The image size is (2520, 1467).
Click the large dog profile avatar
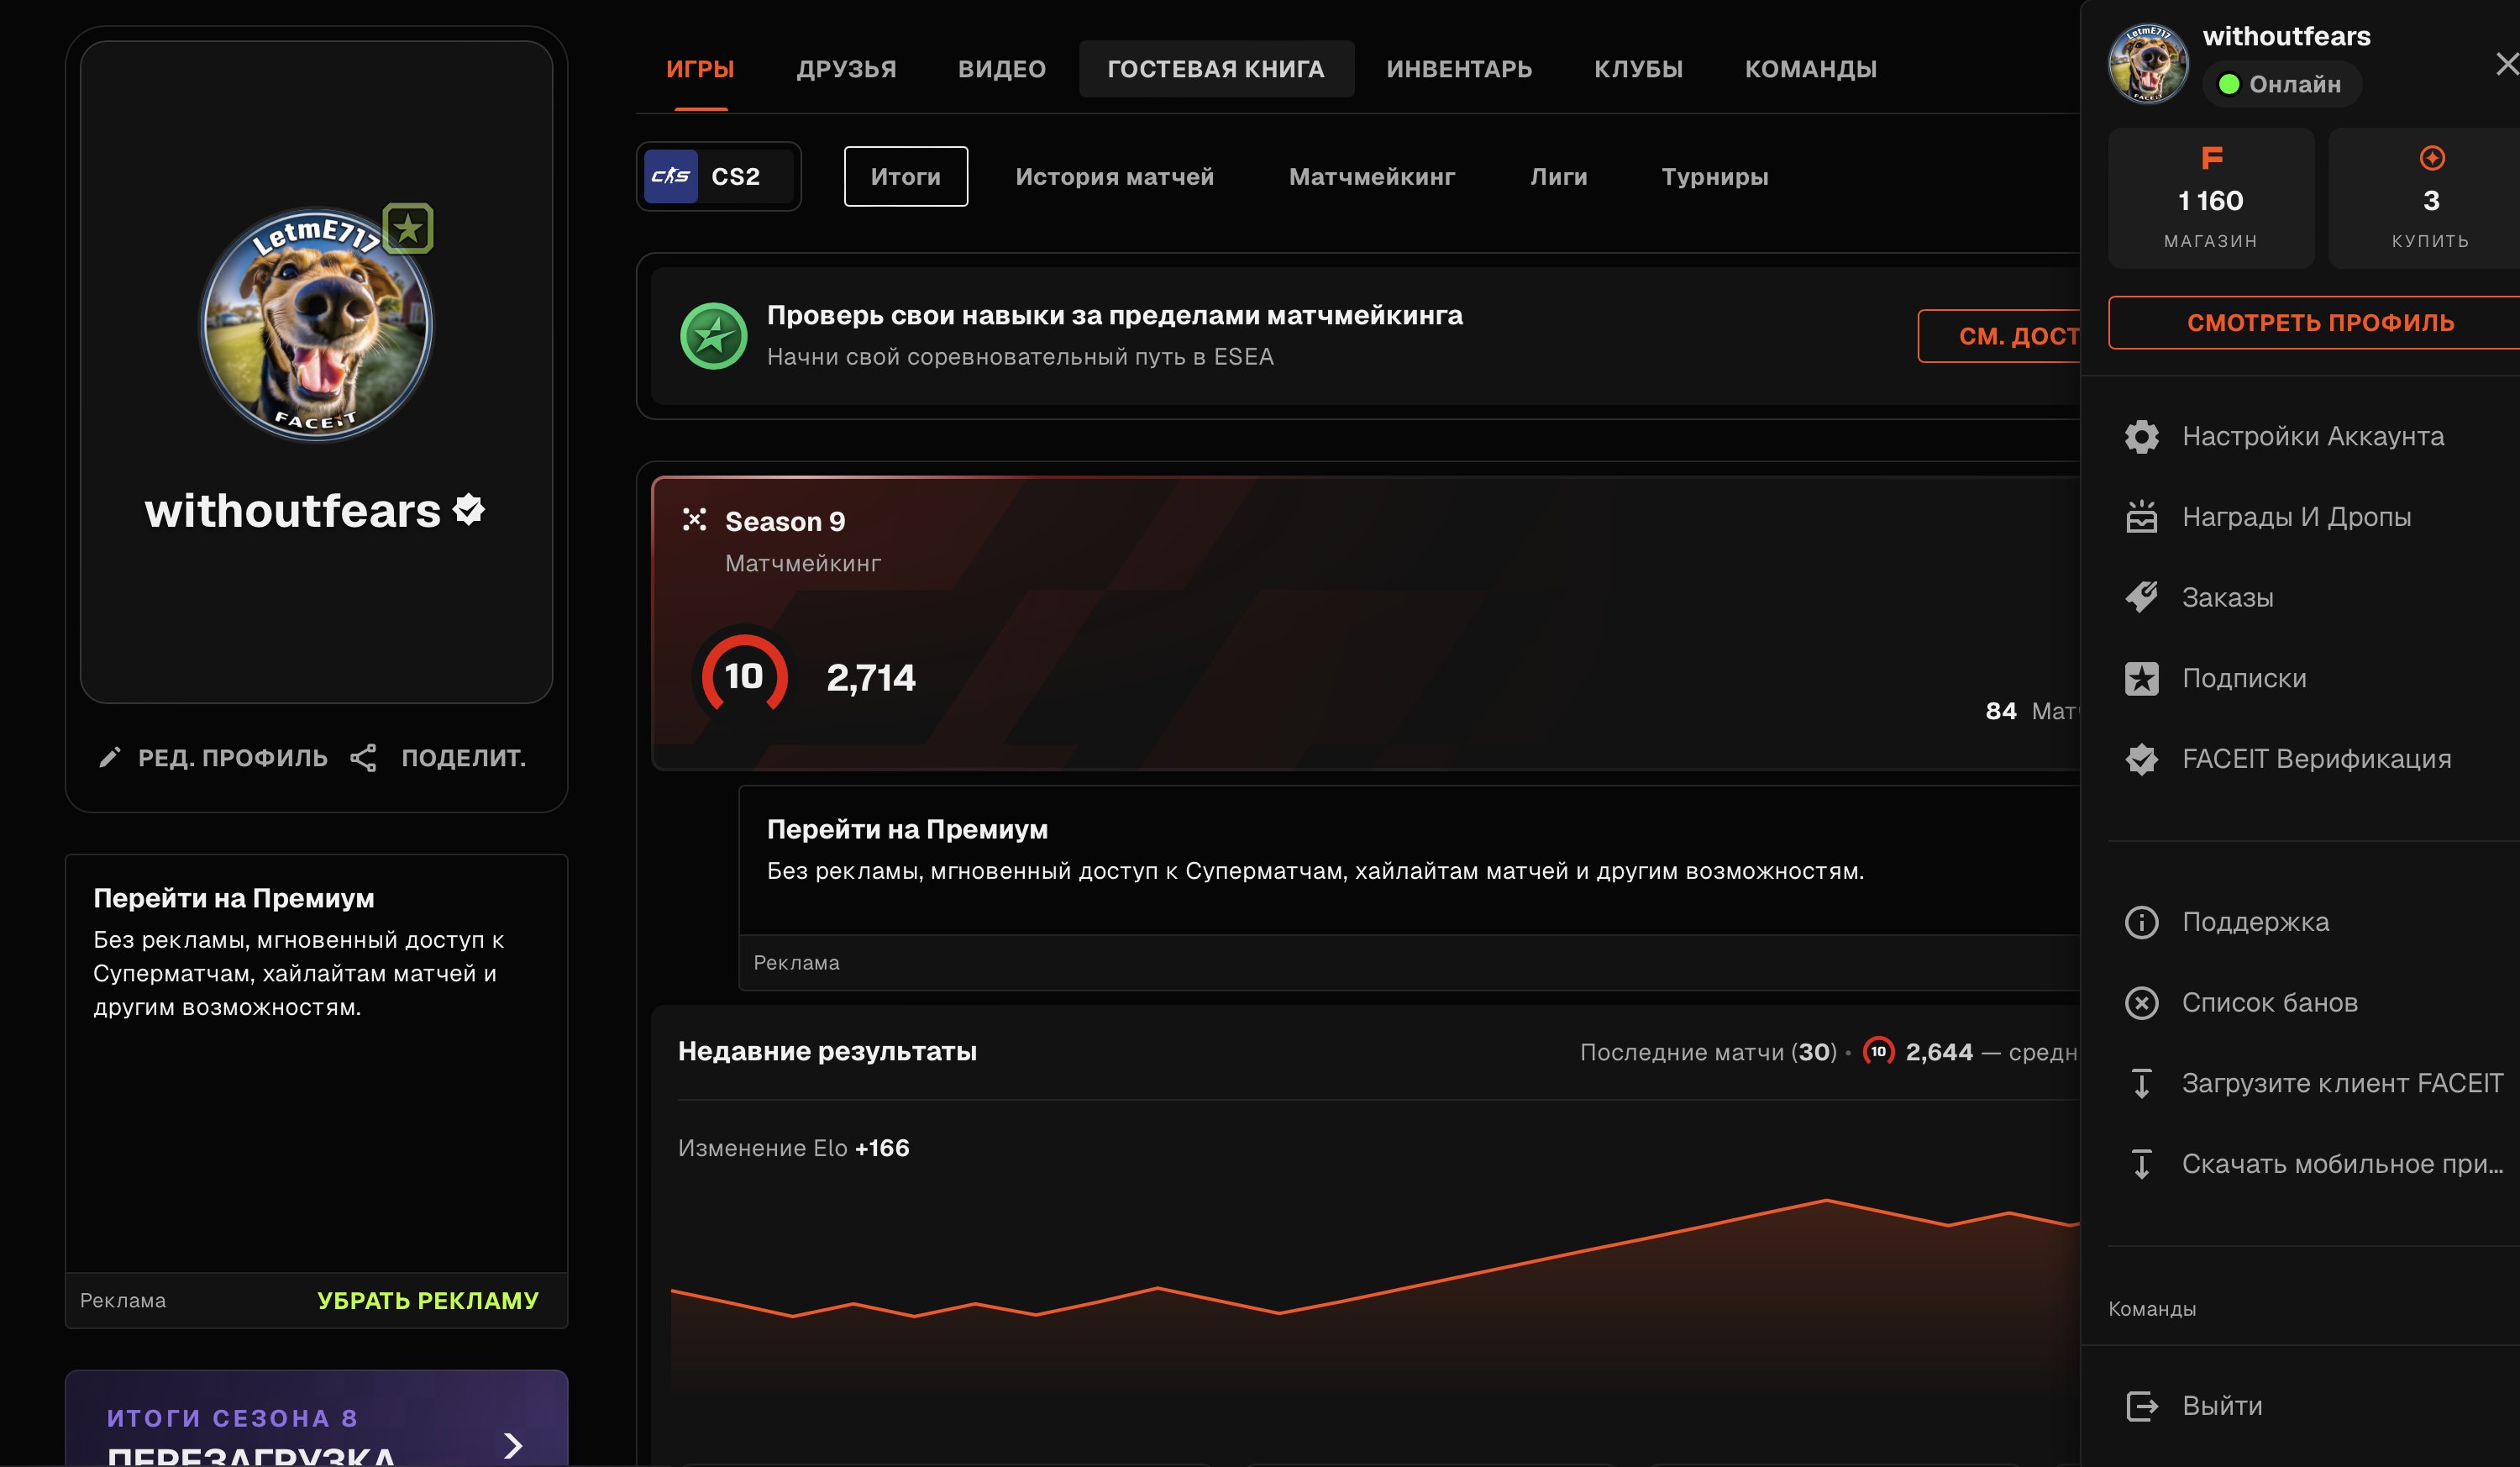317,324
